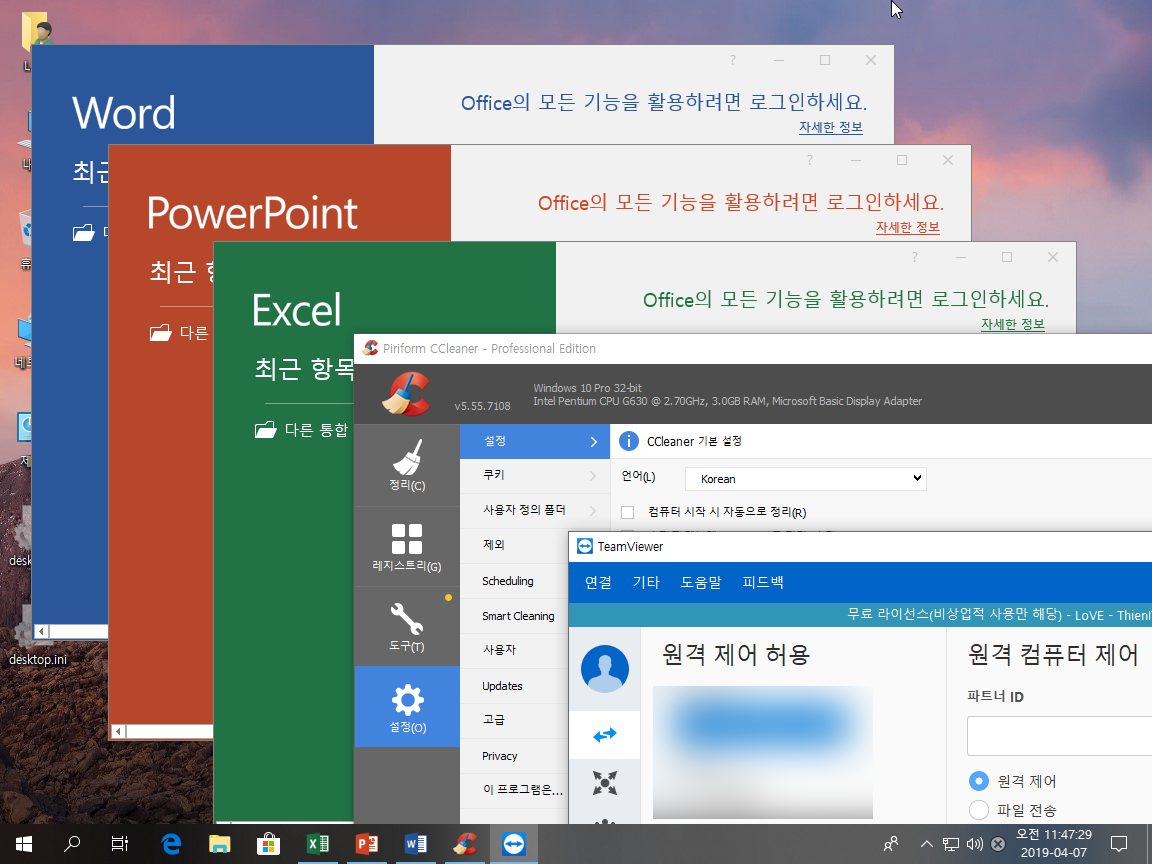Viewport: 1152px width, 864px height.
Task: Select 파일 전송 radio button in TeamViewer
Action: click(979, 810)
